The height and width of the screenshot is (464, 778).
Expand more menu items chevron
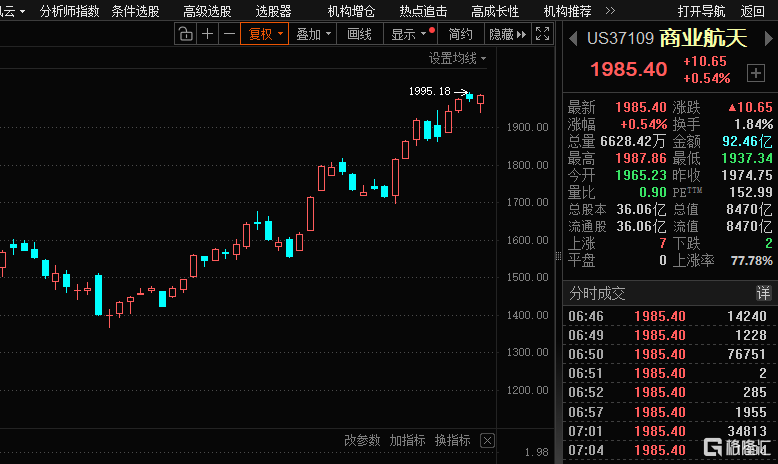point(610,10)
